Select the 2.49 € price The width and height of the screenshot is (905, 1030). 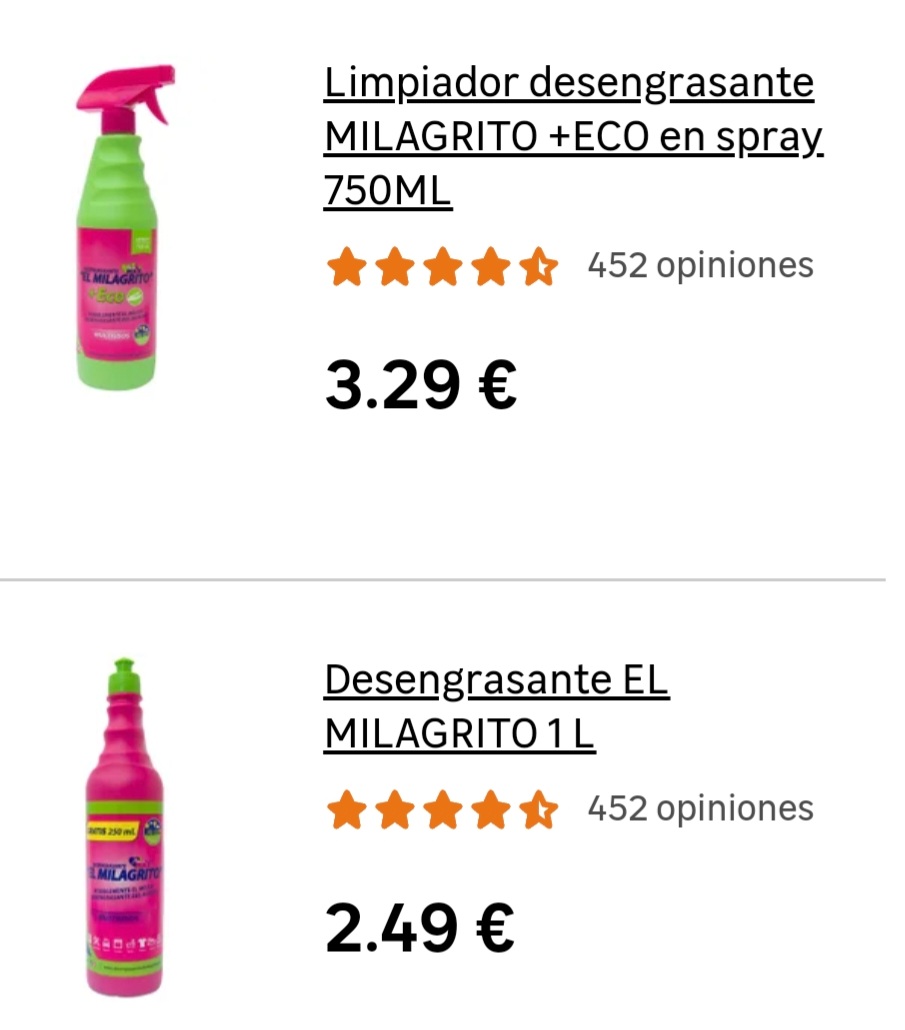420,928
